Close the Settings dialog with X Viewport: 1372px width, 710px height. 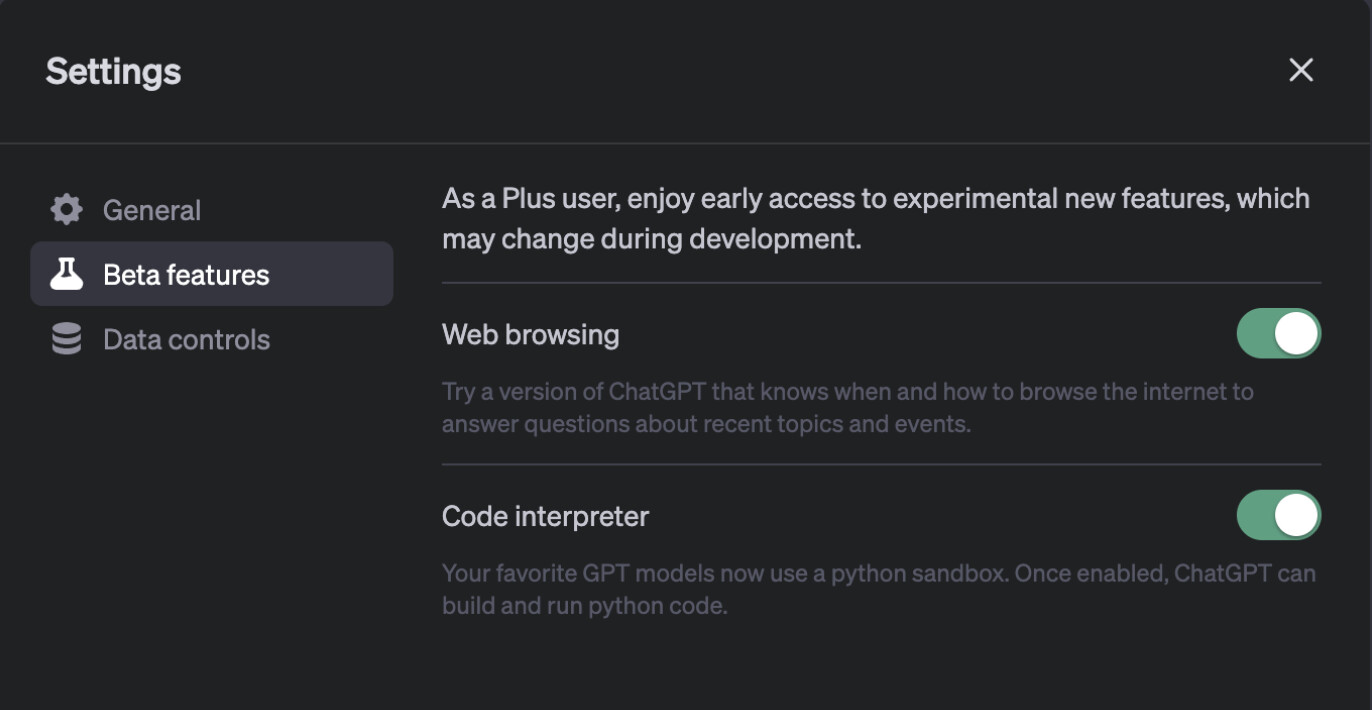pyautogui.click(x=1300, y=70)
